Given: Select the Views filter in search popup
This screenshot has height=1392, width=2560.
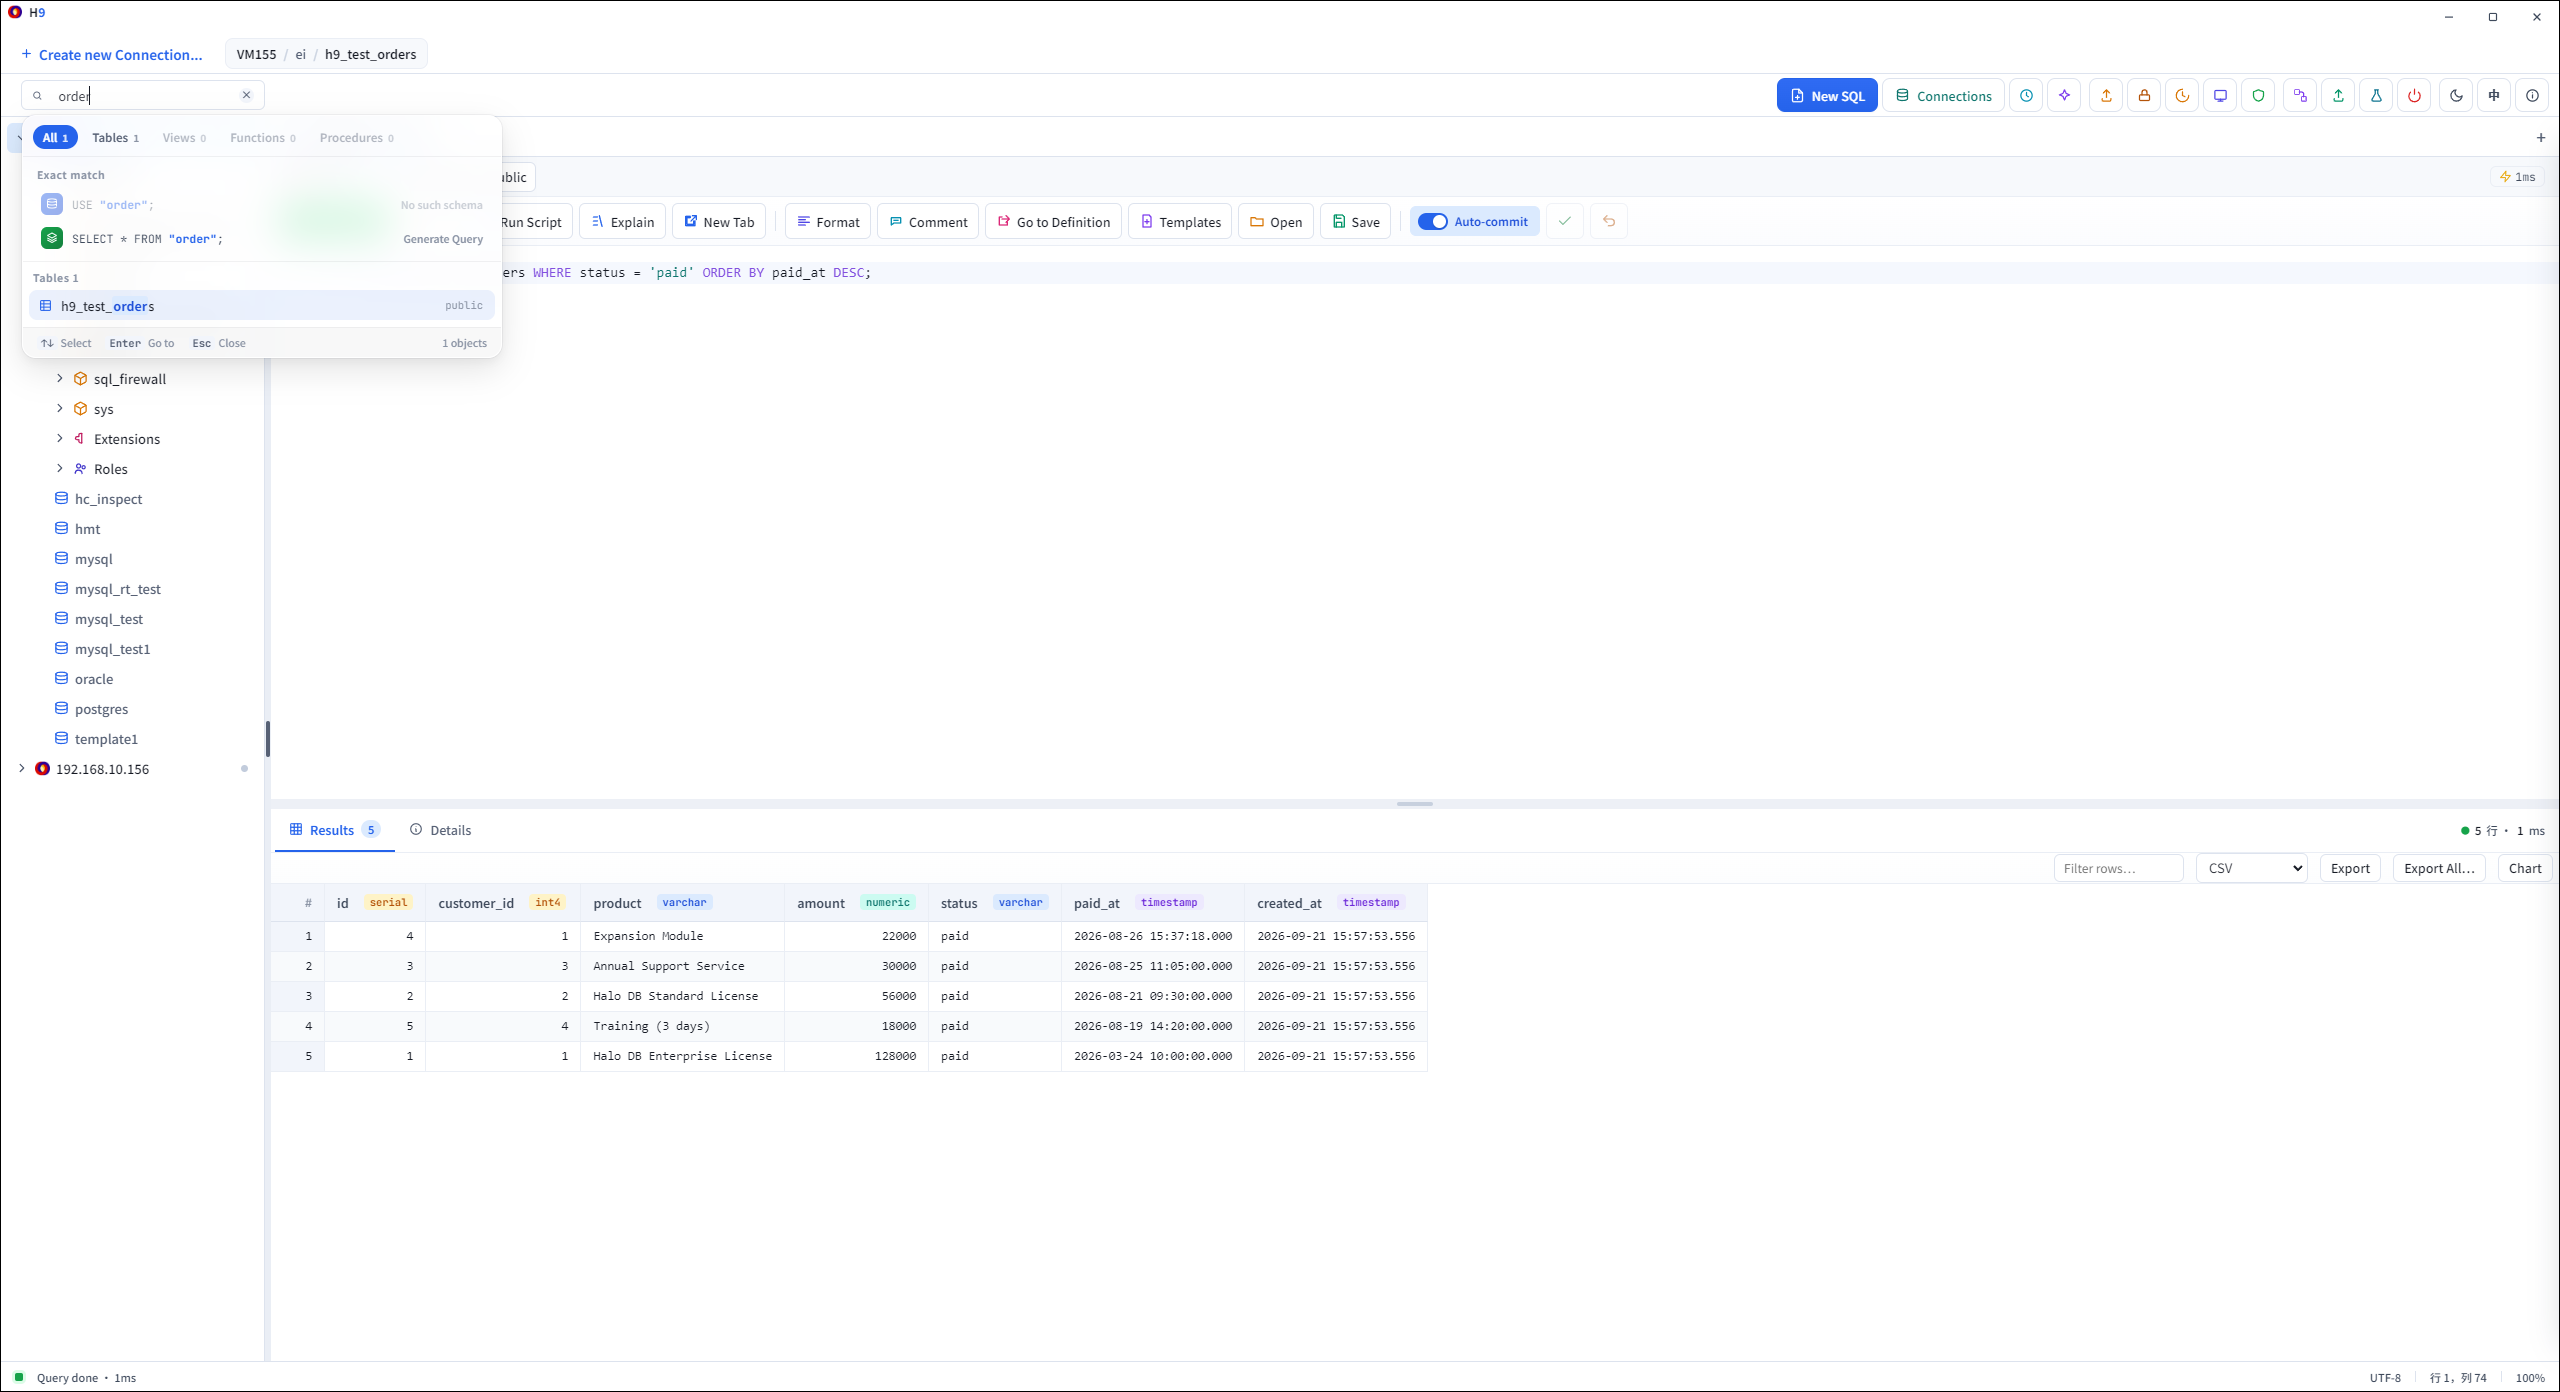Looking at the screenshot, I should tap(184, 138).
